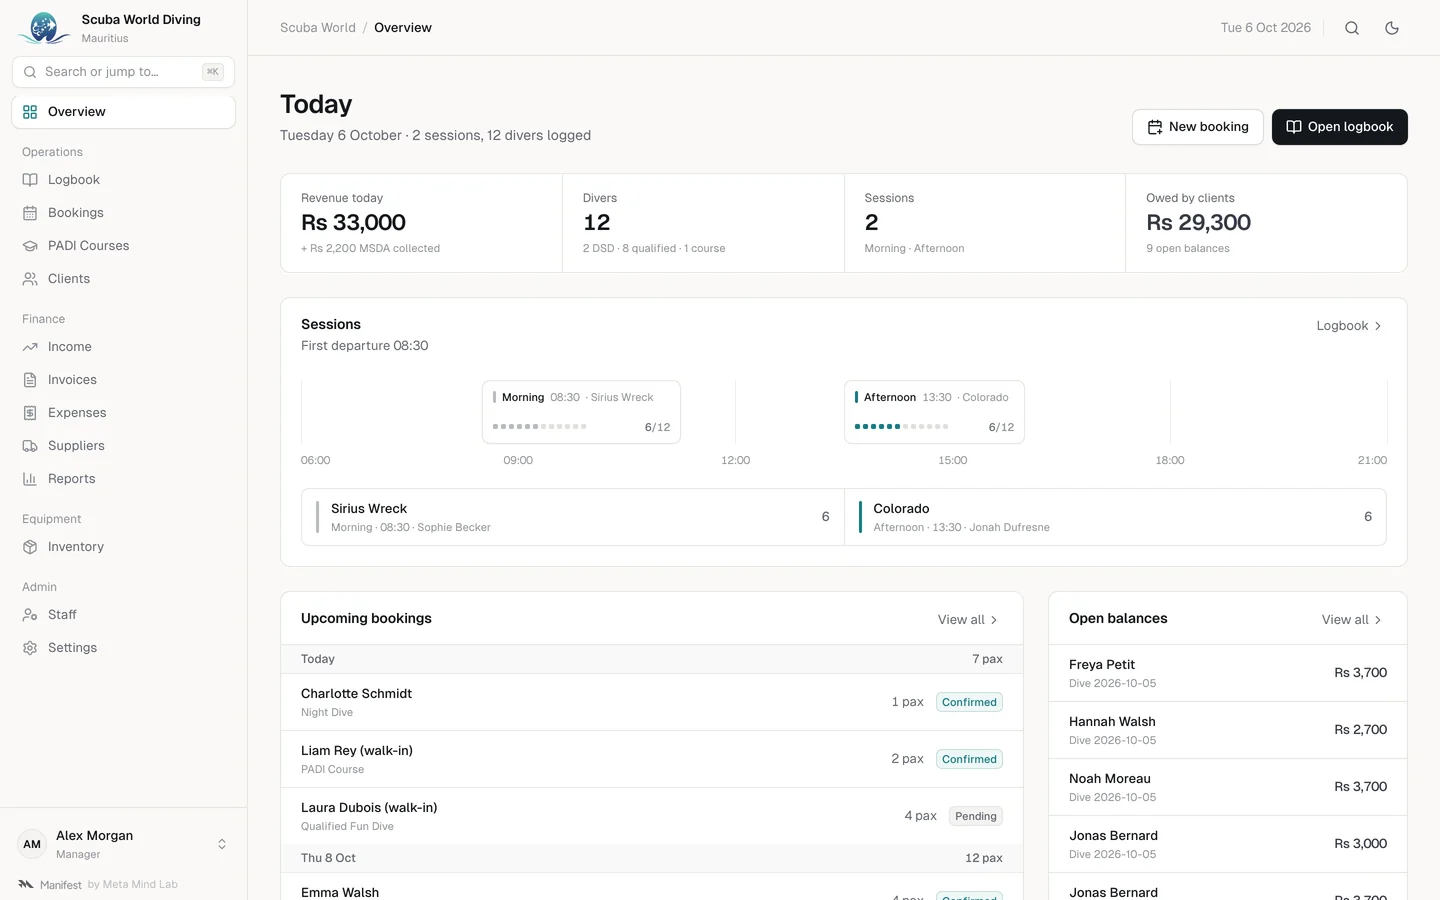Click Scuba World breadcrumb
Screen dimensions: 1440x900
pos(318,28)
